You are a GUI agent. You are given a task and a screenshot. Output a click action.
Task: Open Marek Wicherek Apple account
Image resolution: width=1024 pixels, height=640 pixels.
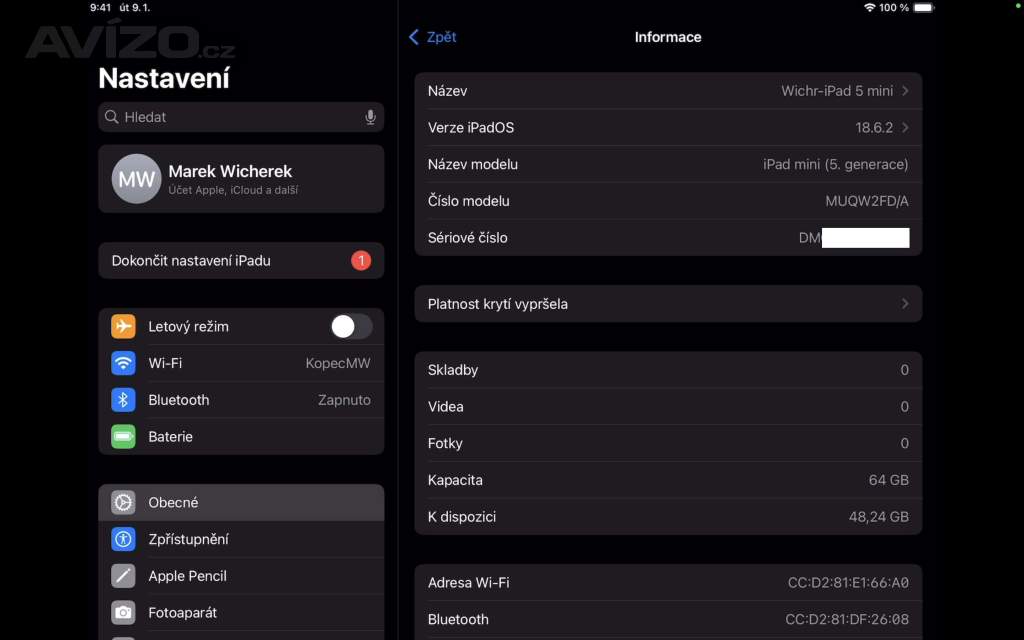point(241,179)
